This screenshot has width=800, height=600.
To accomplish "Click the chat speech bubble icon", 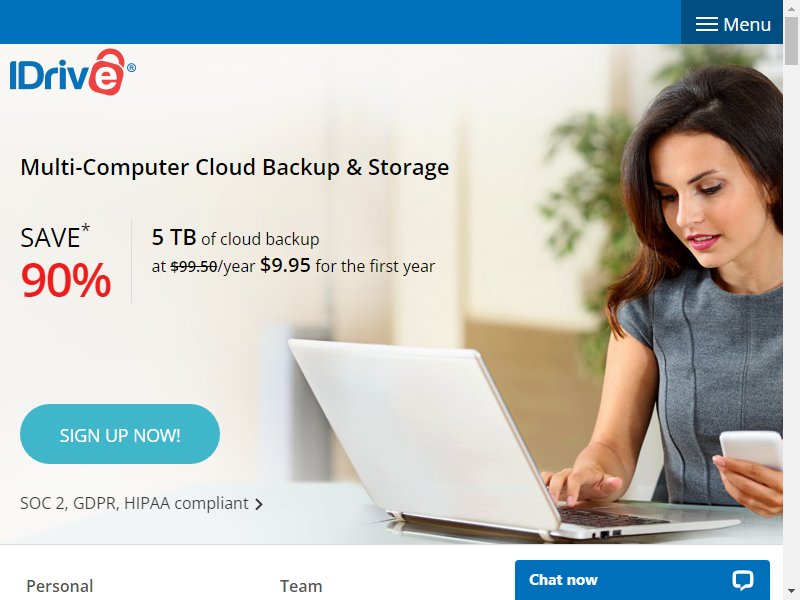I will 742,580.
